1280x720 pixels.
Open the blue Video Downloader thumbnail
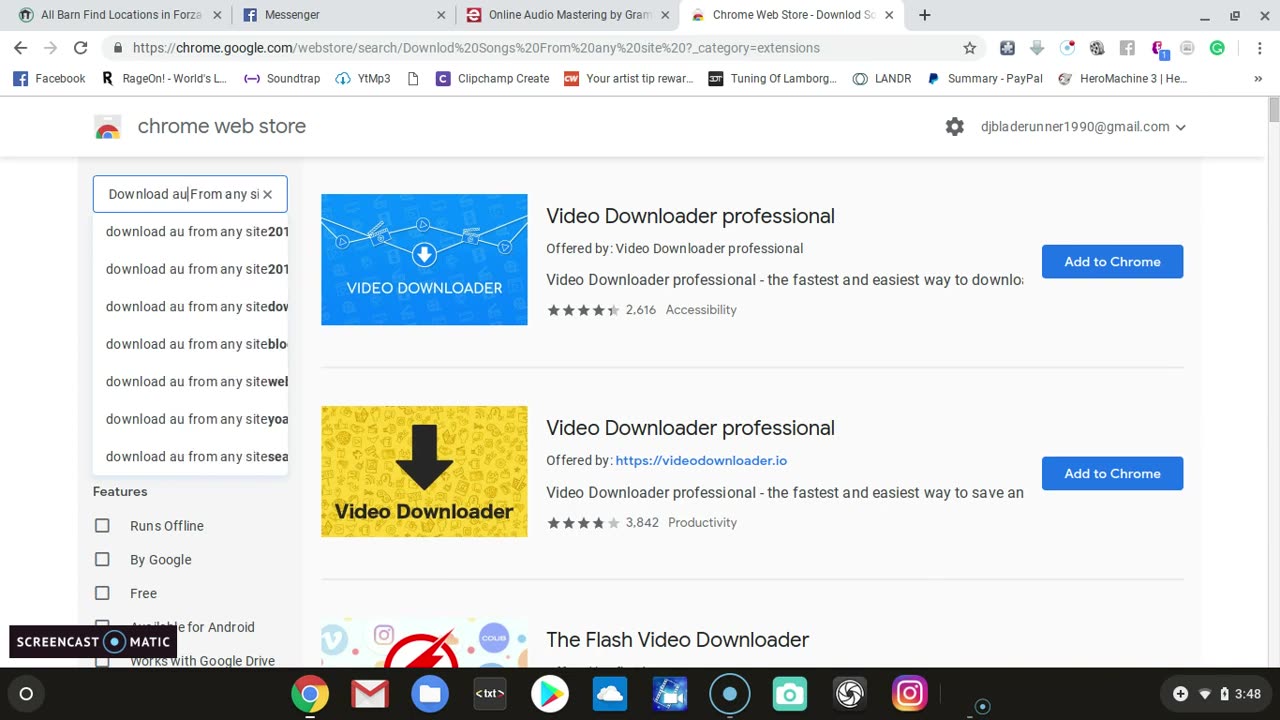(424, 259)
